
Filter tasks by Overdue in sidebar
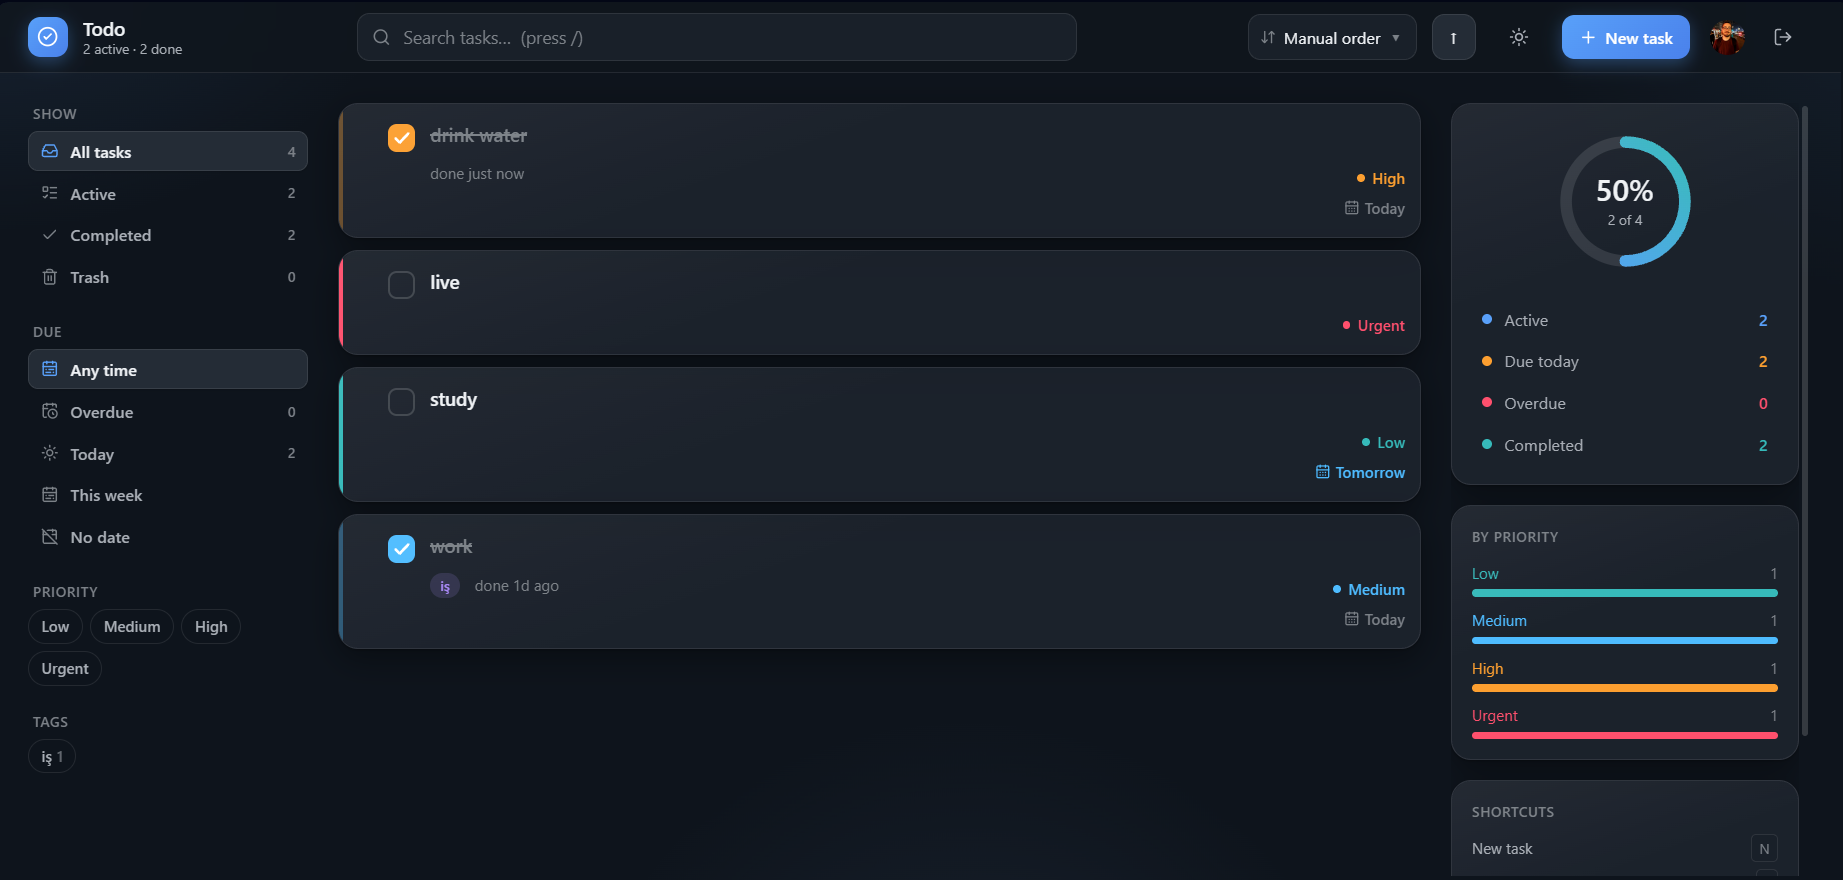[168, 412]
